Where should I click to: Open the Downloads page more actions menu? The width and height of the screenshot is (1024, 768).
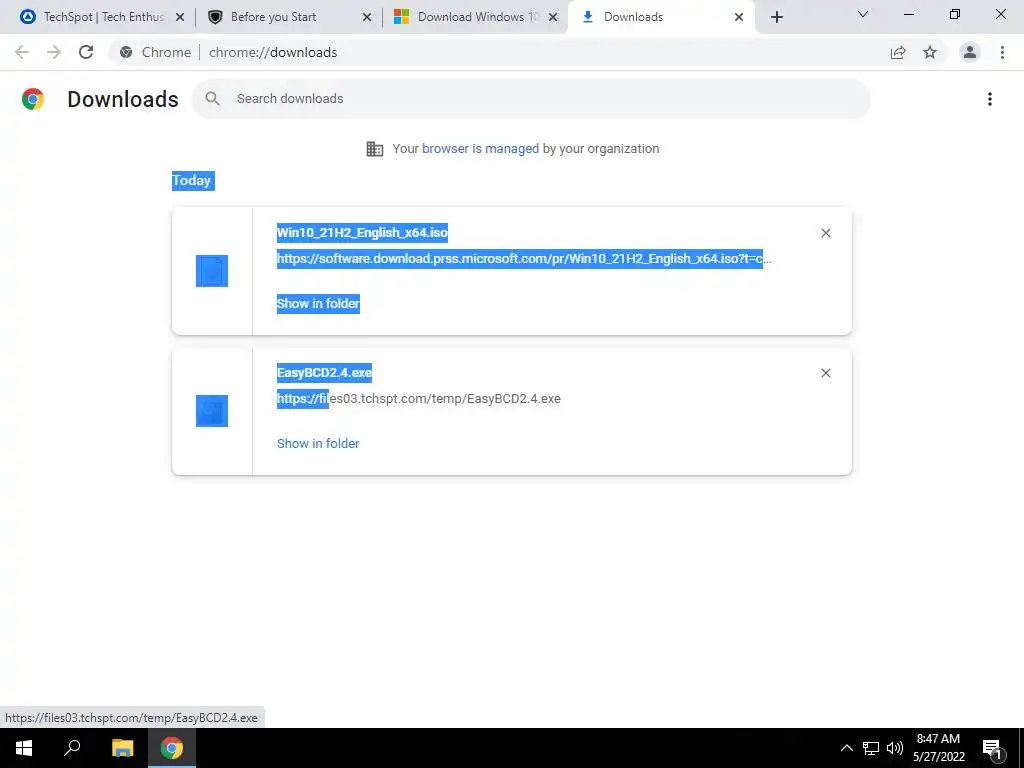point(990,99)
